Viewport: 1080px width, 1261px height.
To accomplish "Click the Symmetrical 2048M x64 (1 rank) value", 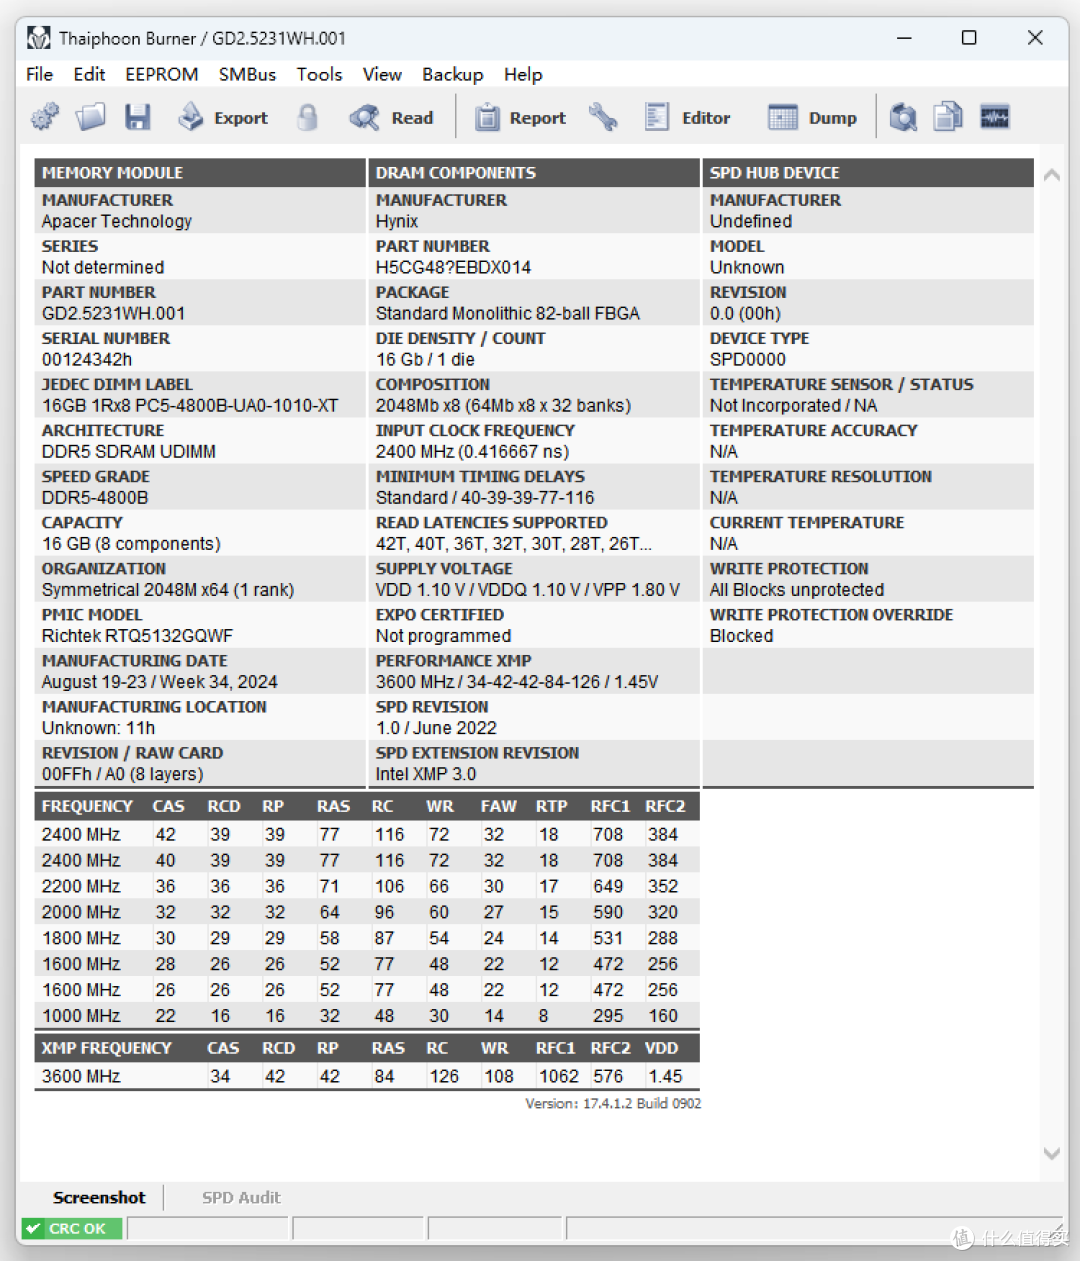I will 168,589.
